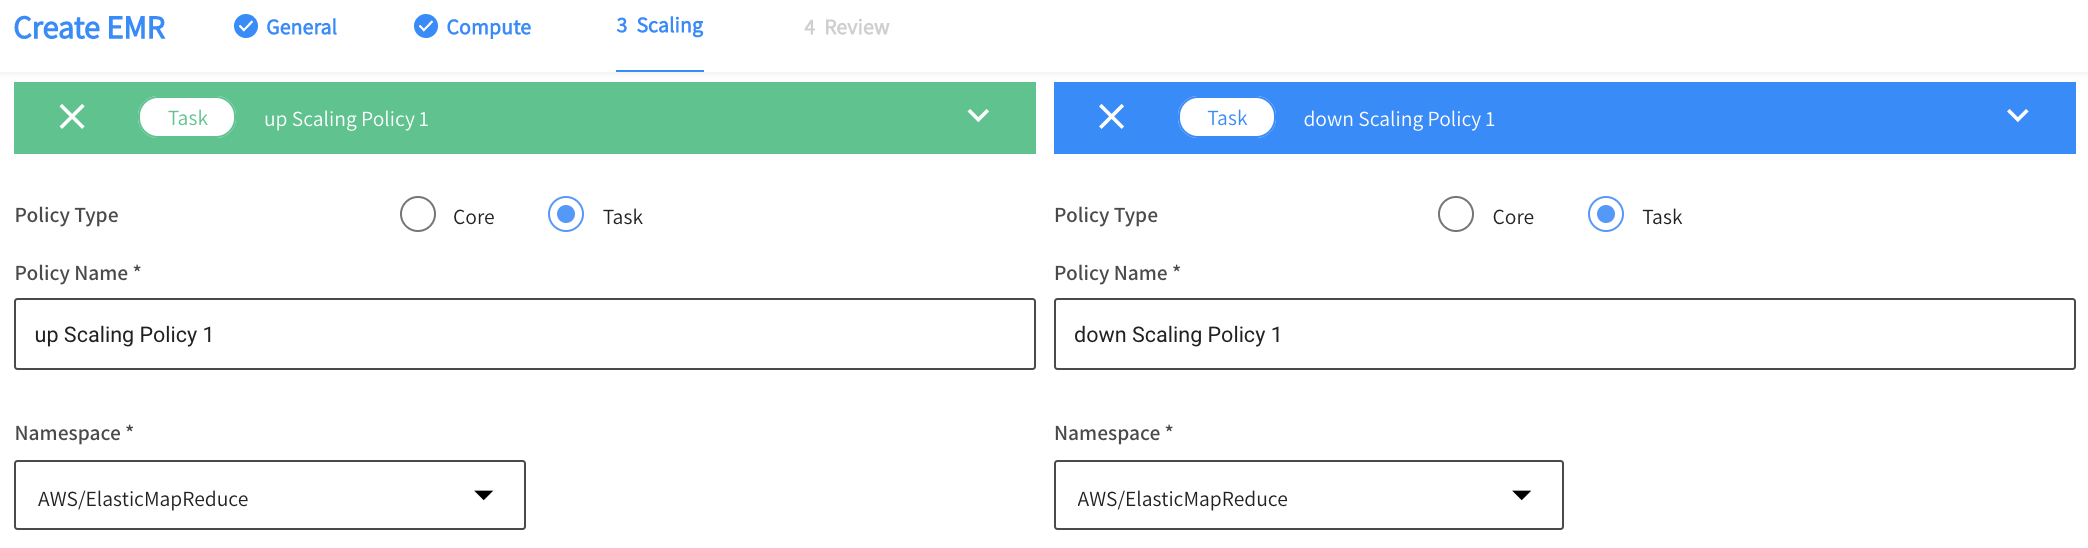Collapse the up Scaling Policy 1 panel
This screenshot has height=548, width=2088.
coord(978,116)
